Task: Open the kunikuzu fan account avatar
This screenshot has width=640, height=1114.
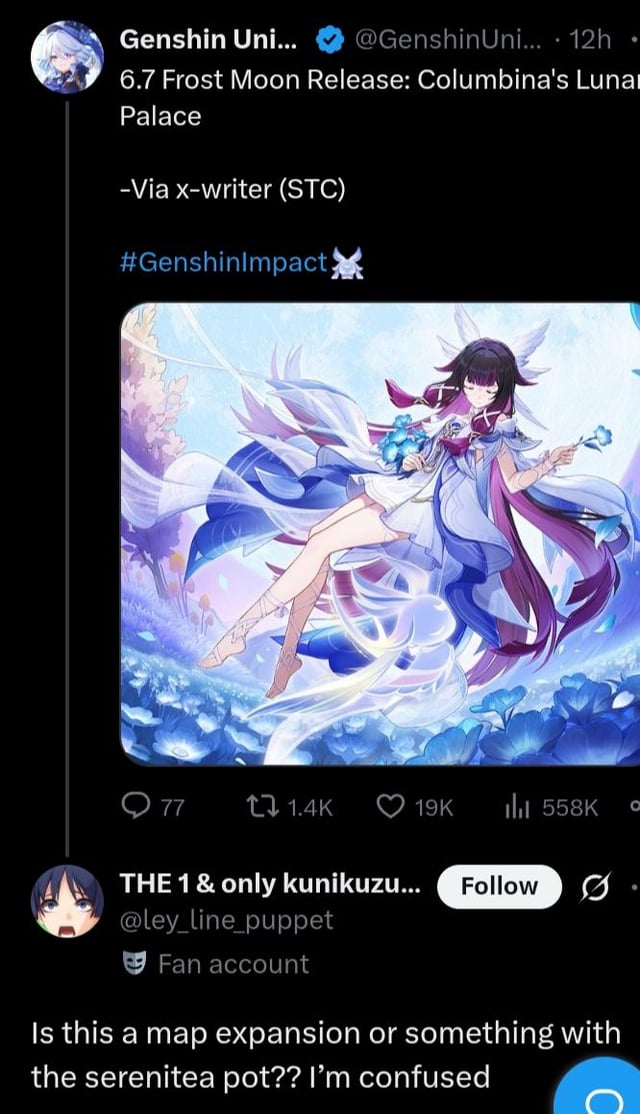Action: pyautogui.click(x=67, y=902)
